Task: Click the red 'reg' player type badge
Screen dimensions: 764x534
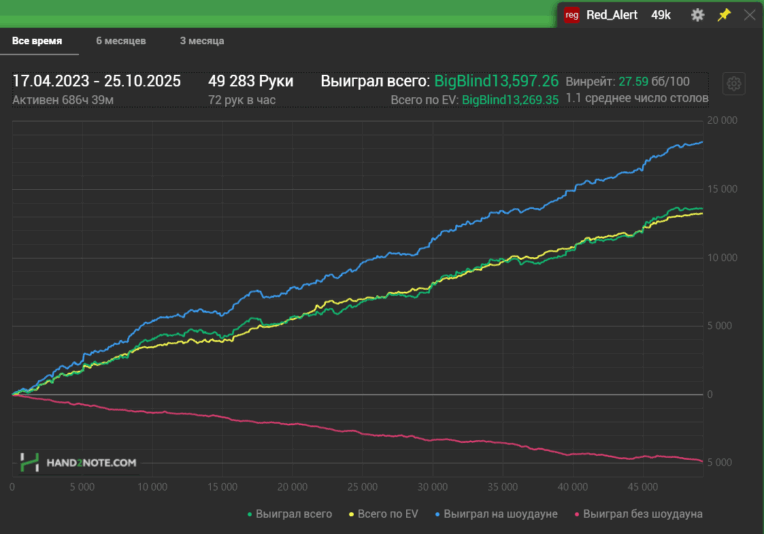Action: [x=572, y=15]
